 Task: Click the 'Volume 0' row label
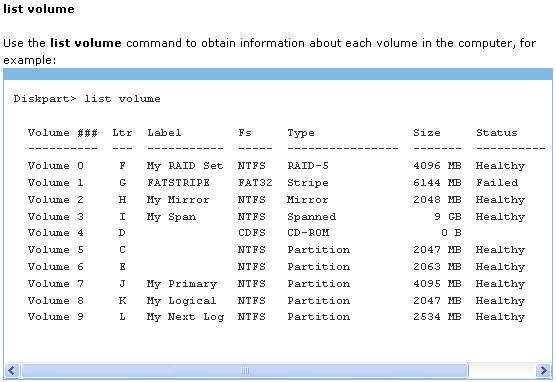click(56, 166)
